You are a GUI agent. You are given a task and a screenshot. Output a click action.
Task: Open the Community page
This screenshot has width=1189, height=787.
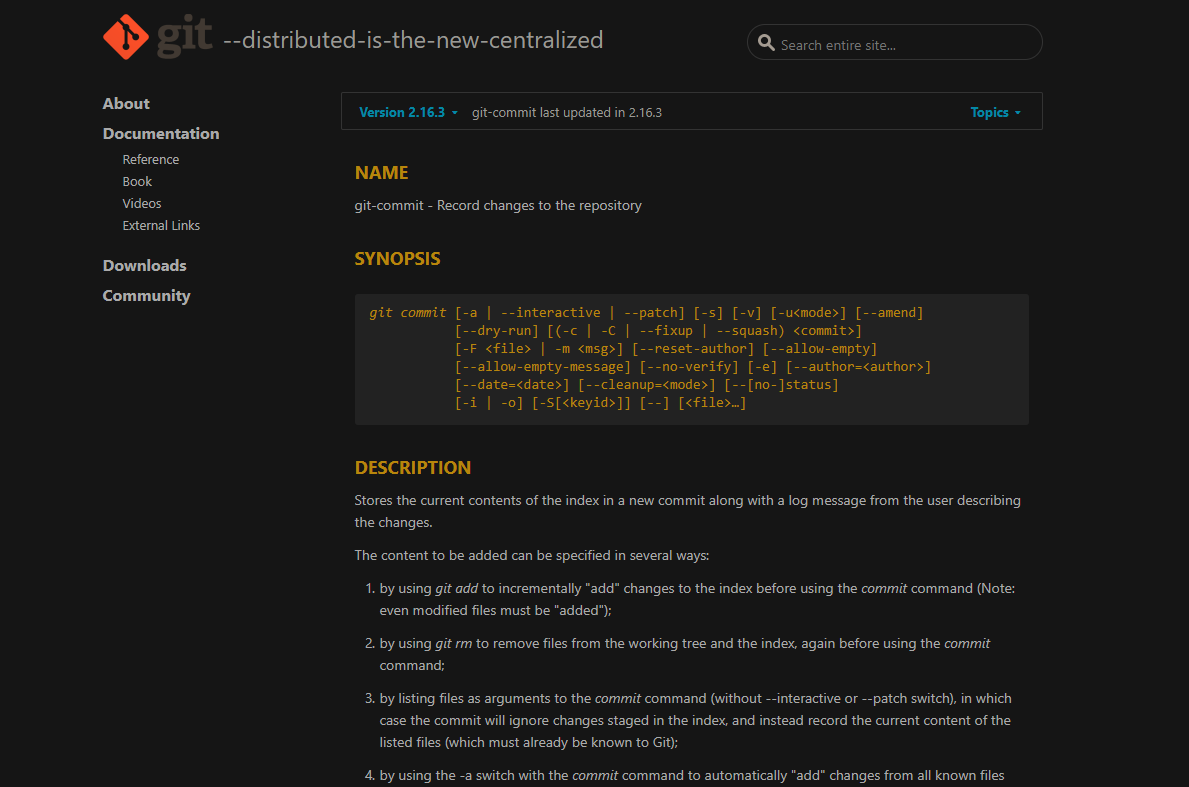click(146, 295)
